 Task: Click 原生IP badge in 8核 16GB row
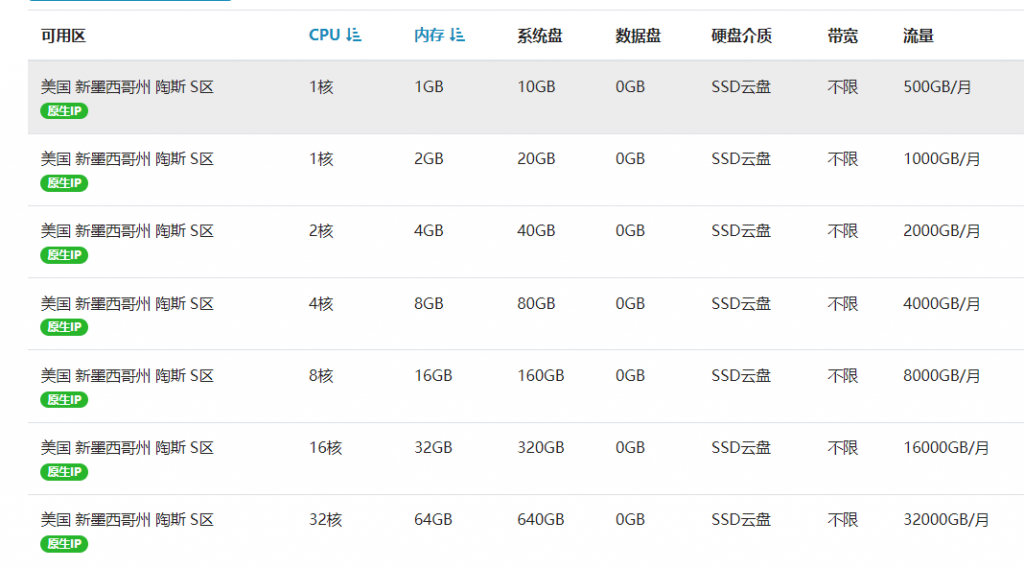coord(64,399)
